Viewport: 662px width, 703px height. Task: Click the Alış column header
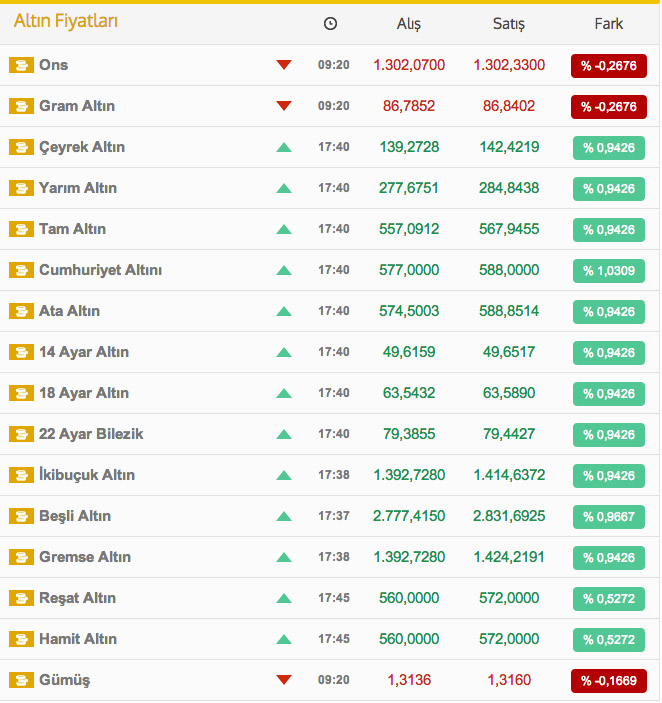click(x=409, y=24)
